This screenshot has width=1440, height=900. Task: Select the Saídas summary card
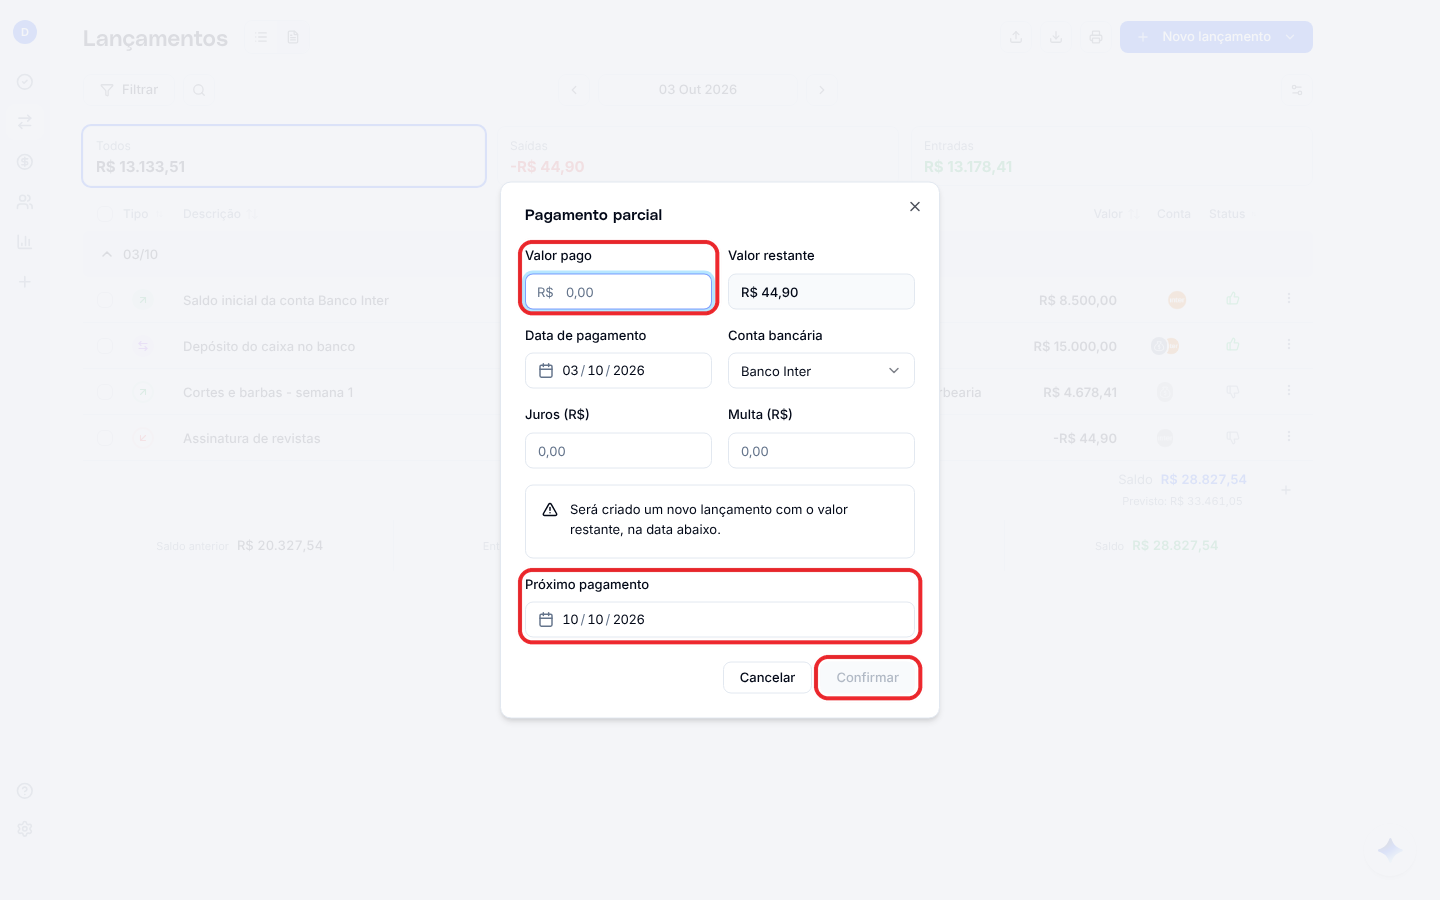click(x=698, y=156)
